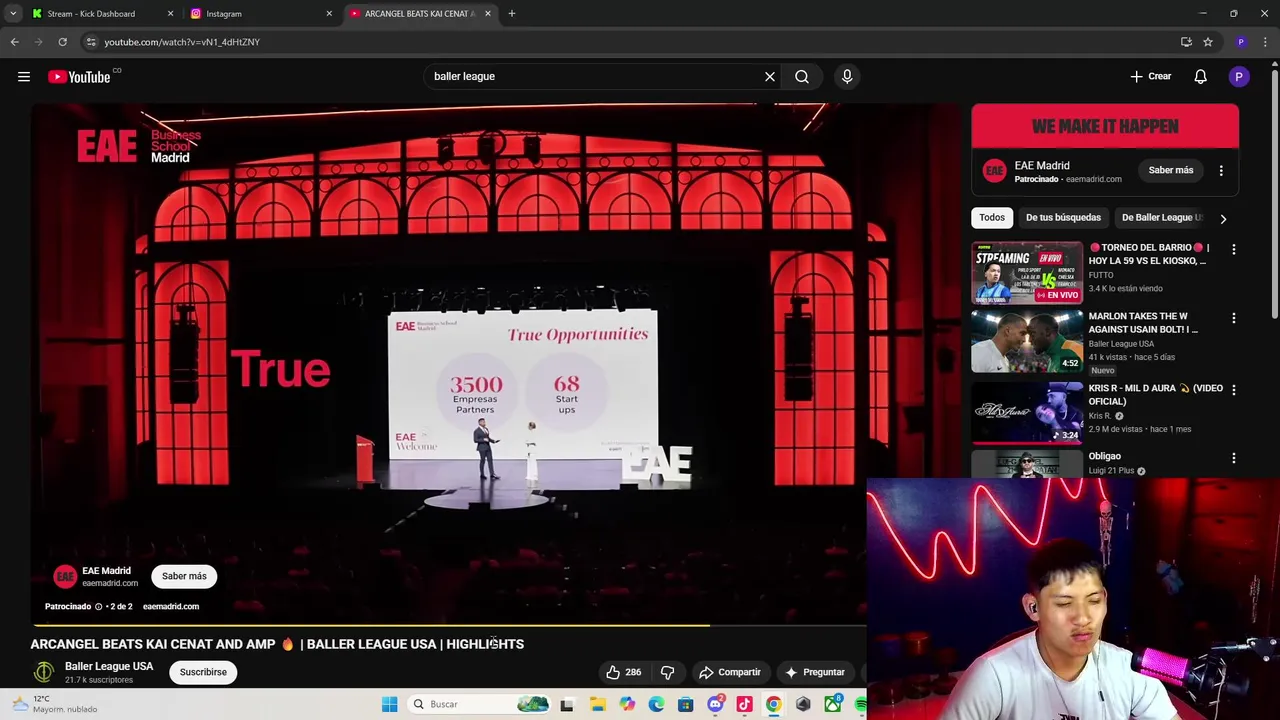Open Kris R Mil D Aura thumbnail
This screenshot has width=1280, height=720.
tap(1027, 412)
